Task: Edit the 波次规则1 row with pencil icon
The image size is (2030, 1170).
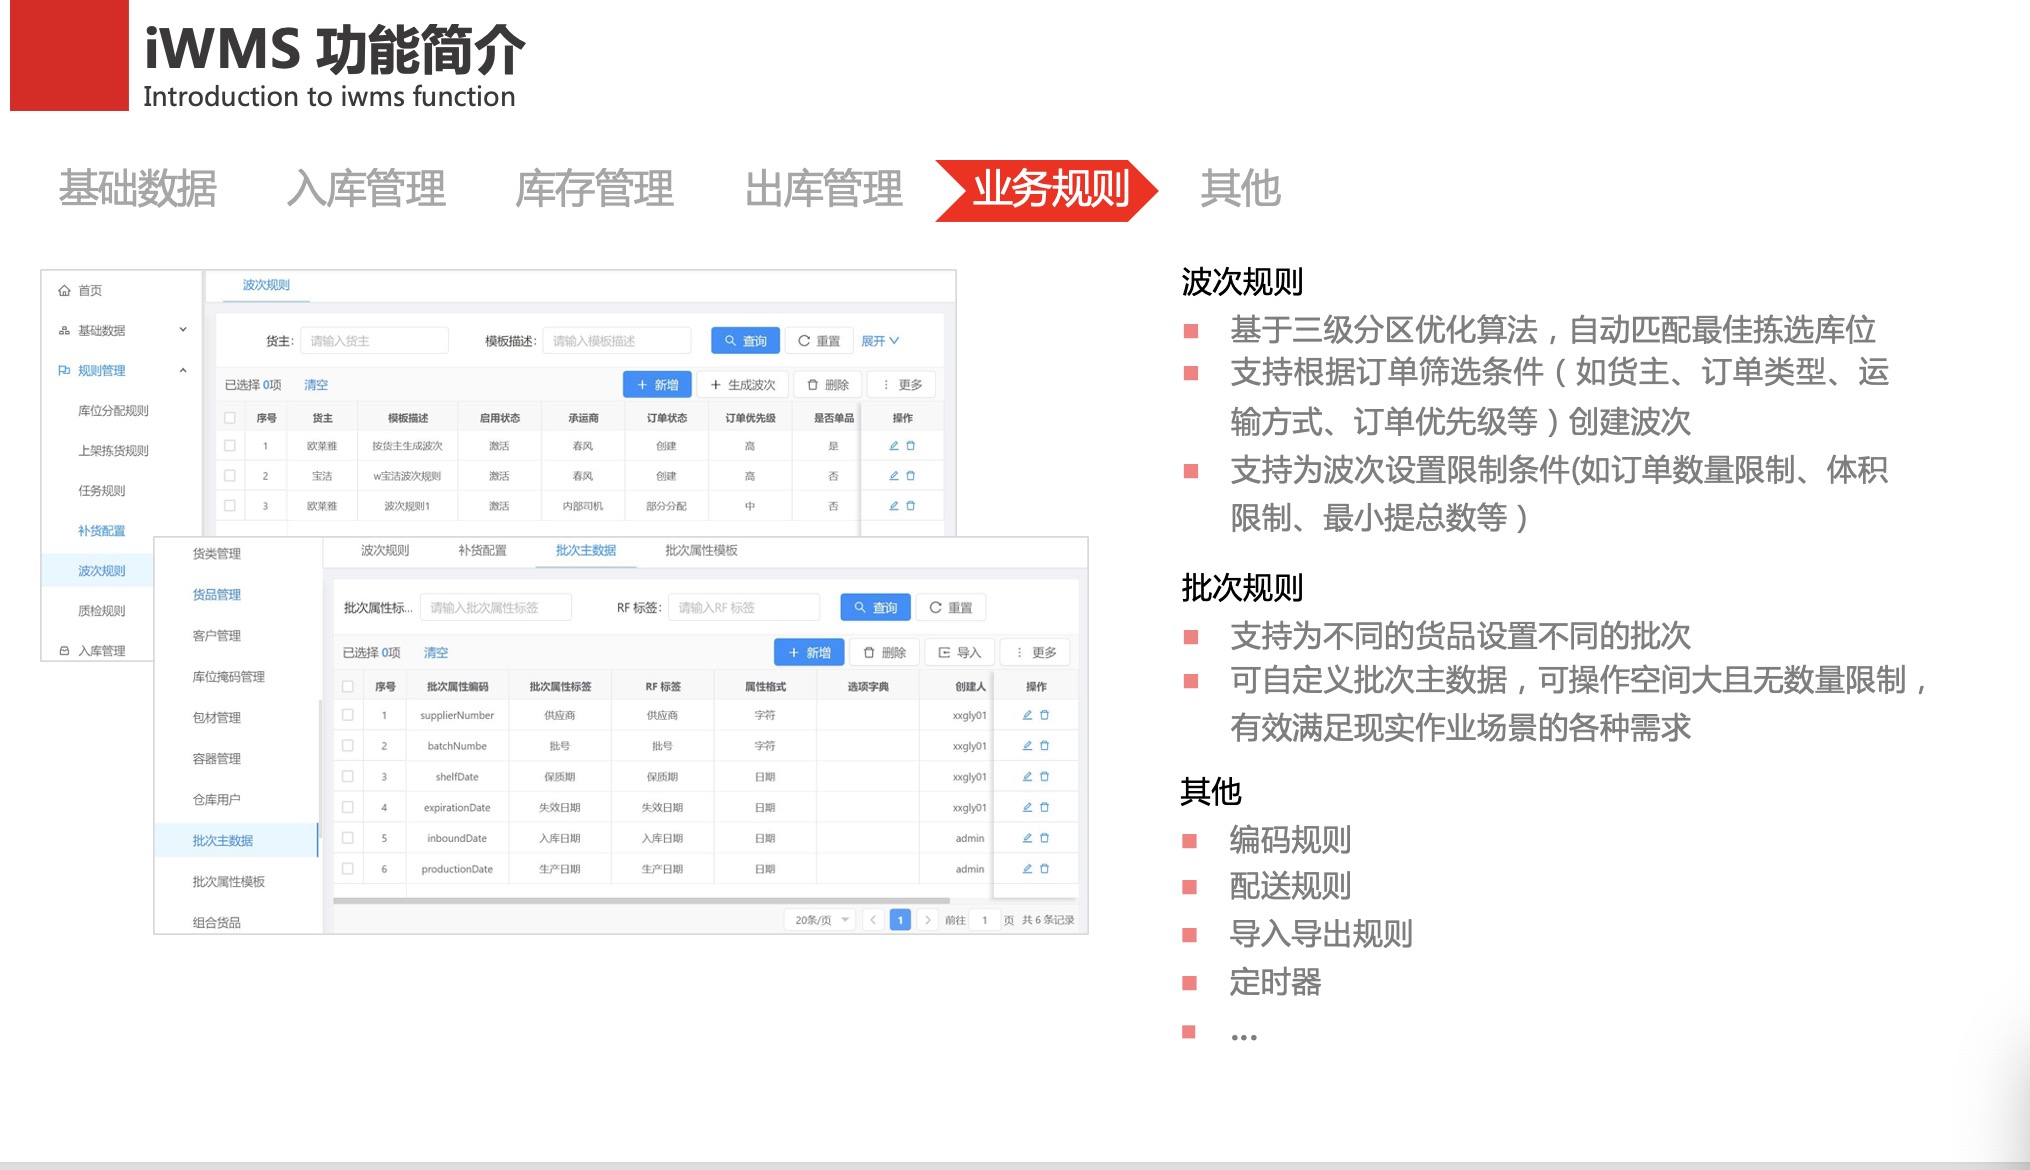Action: tap(894, 506)
